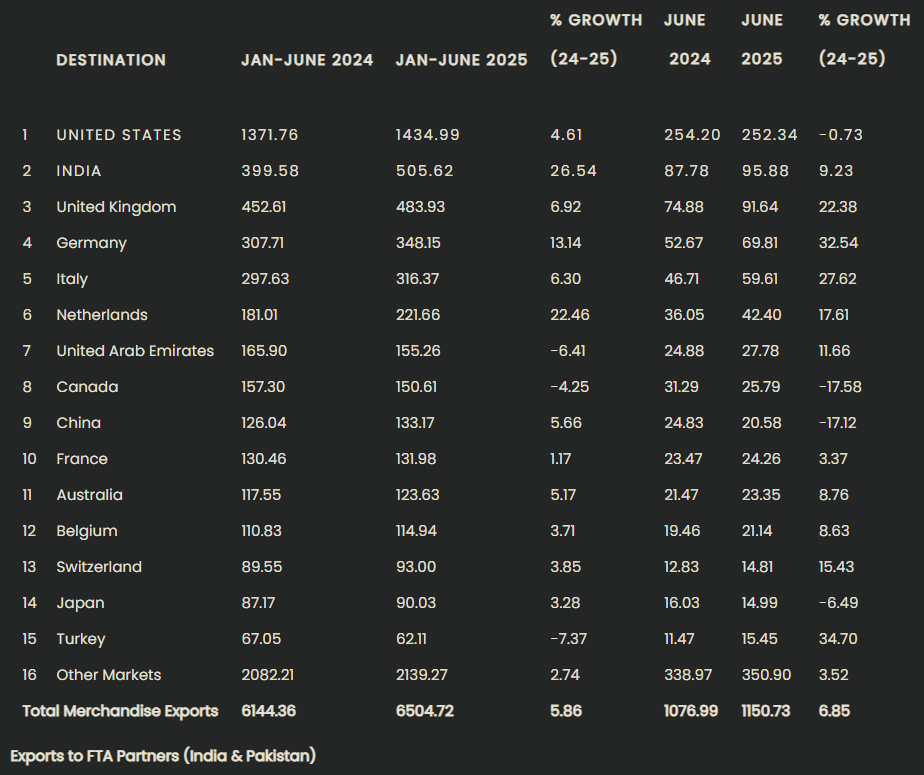This screenshot has width=924, height=775.
Task: Click the total growth 5.86 value
Action: [566, 711]
